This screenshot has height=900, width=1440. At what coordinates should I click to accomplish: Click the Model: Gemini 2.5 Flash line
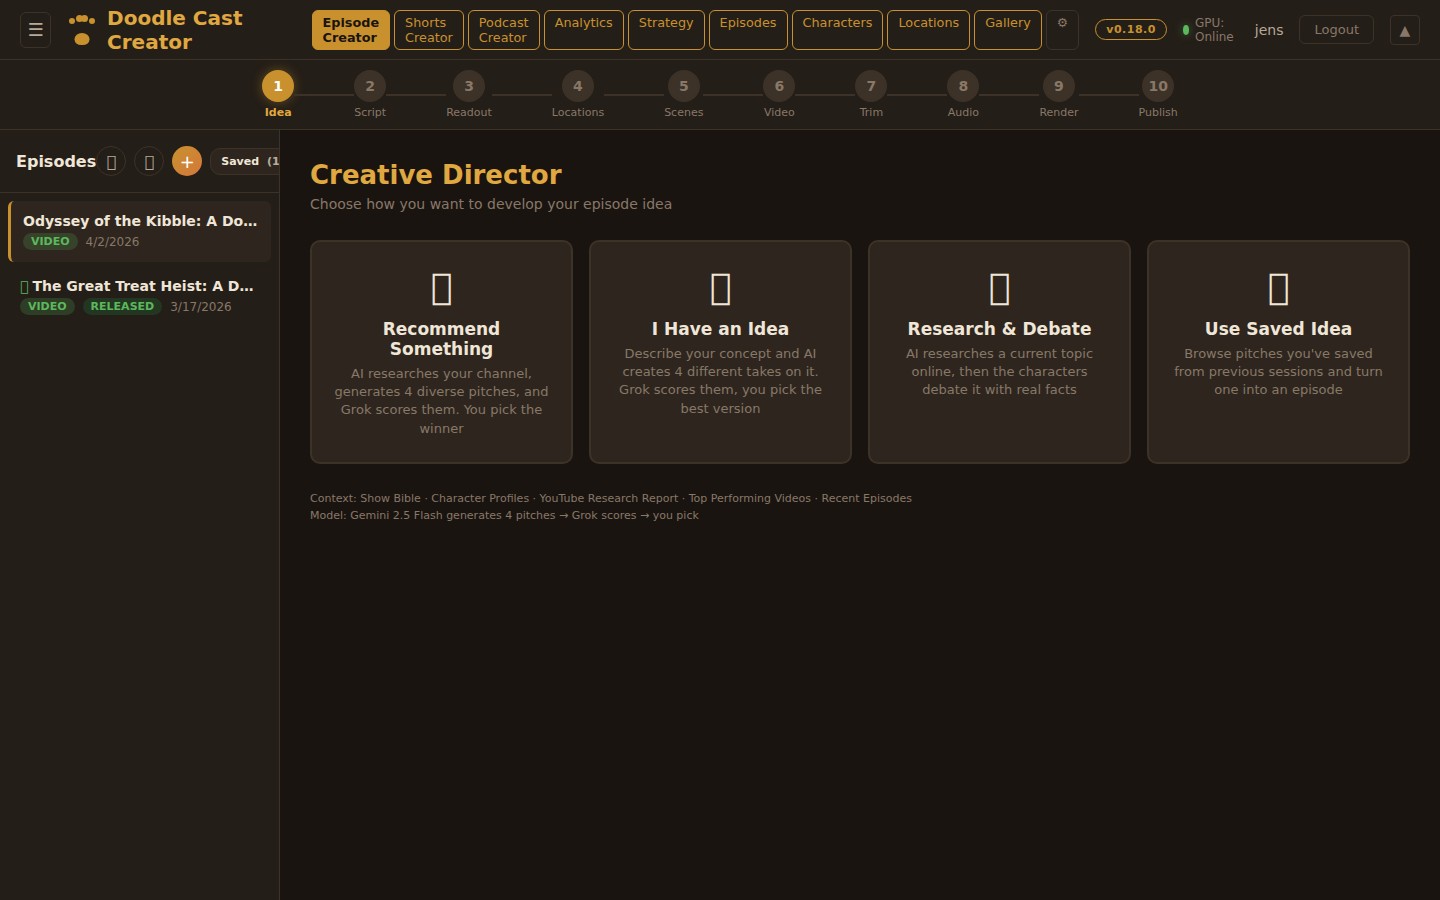tap(504, 515)
